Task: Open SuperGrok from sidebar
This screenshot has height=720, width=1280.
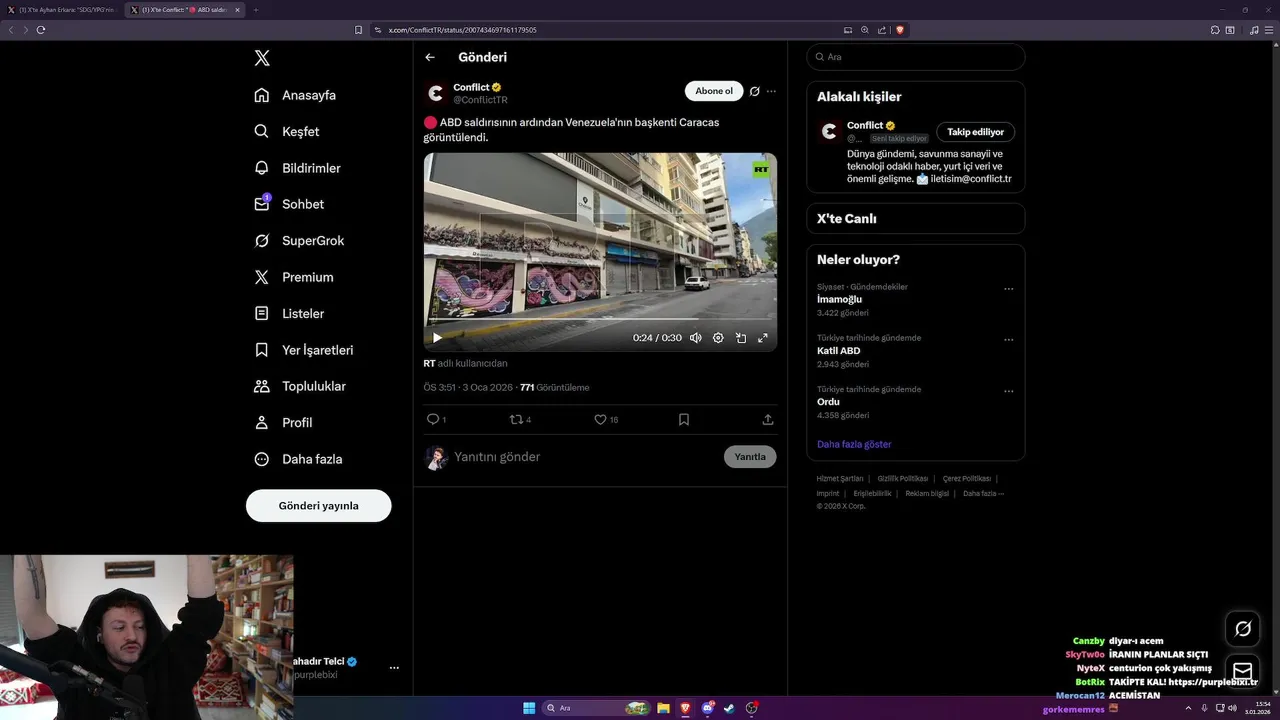Action: [x=299, y=240]
